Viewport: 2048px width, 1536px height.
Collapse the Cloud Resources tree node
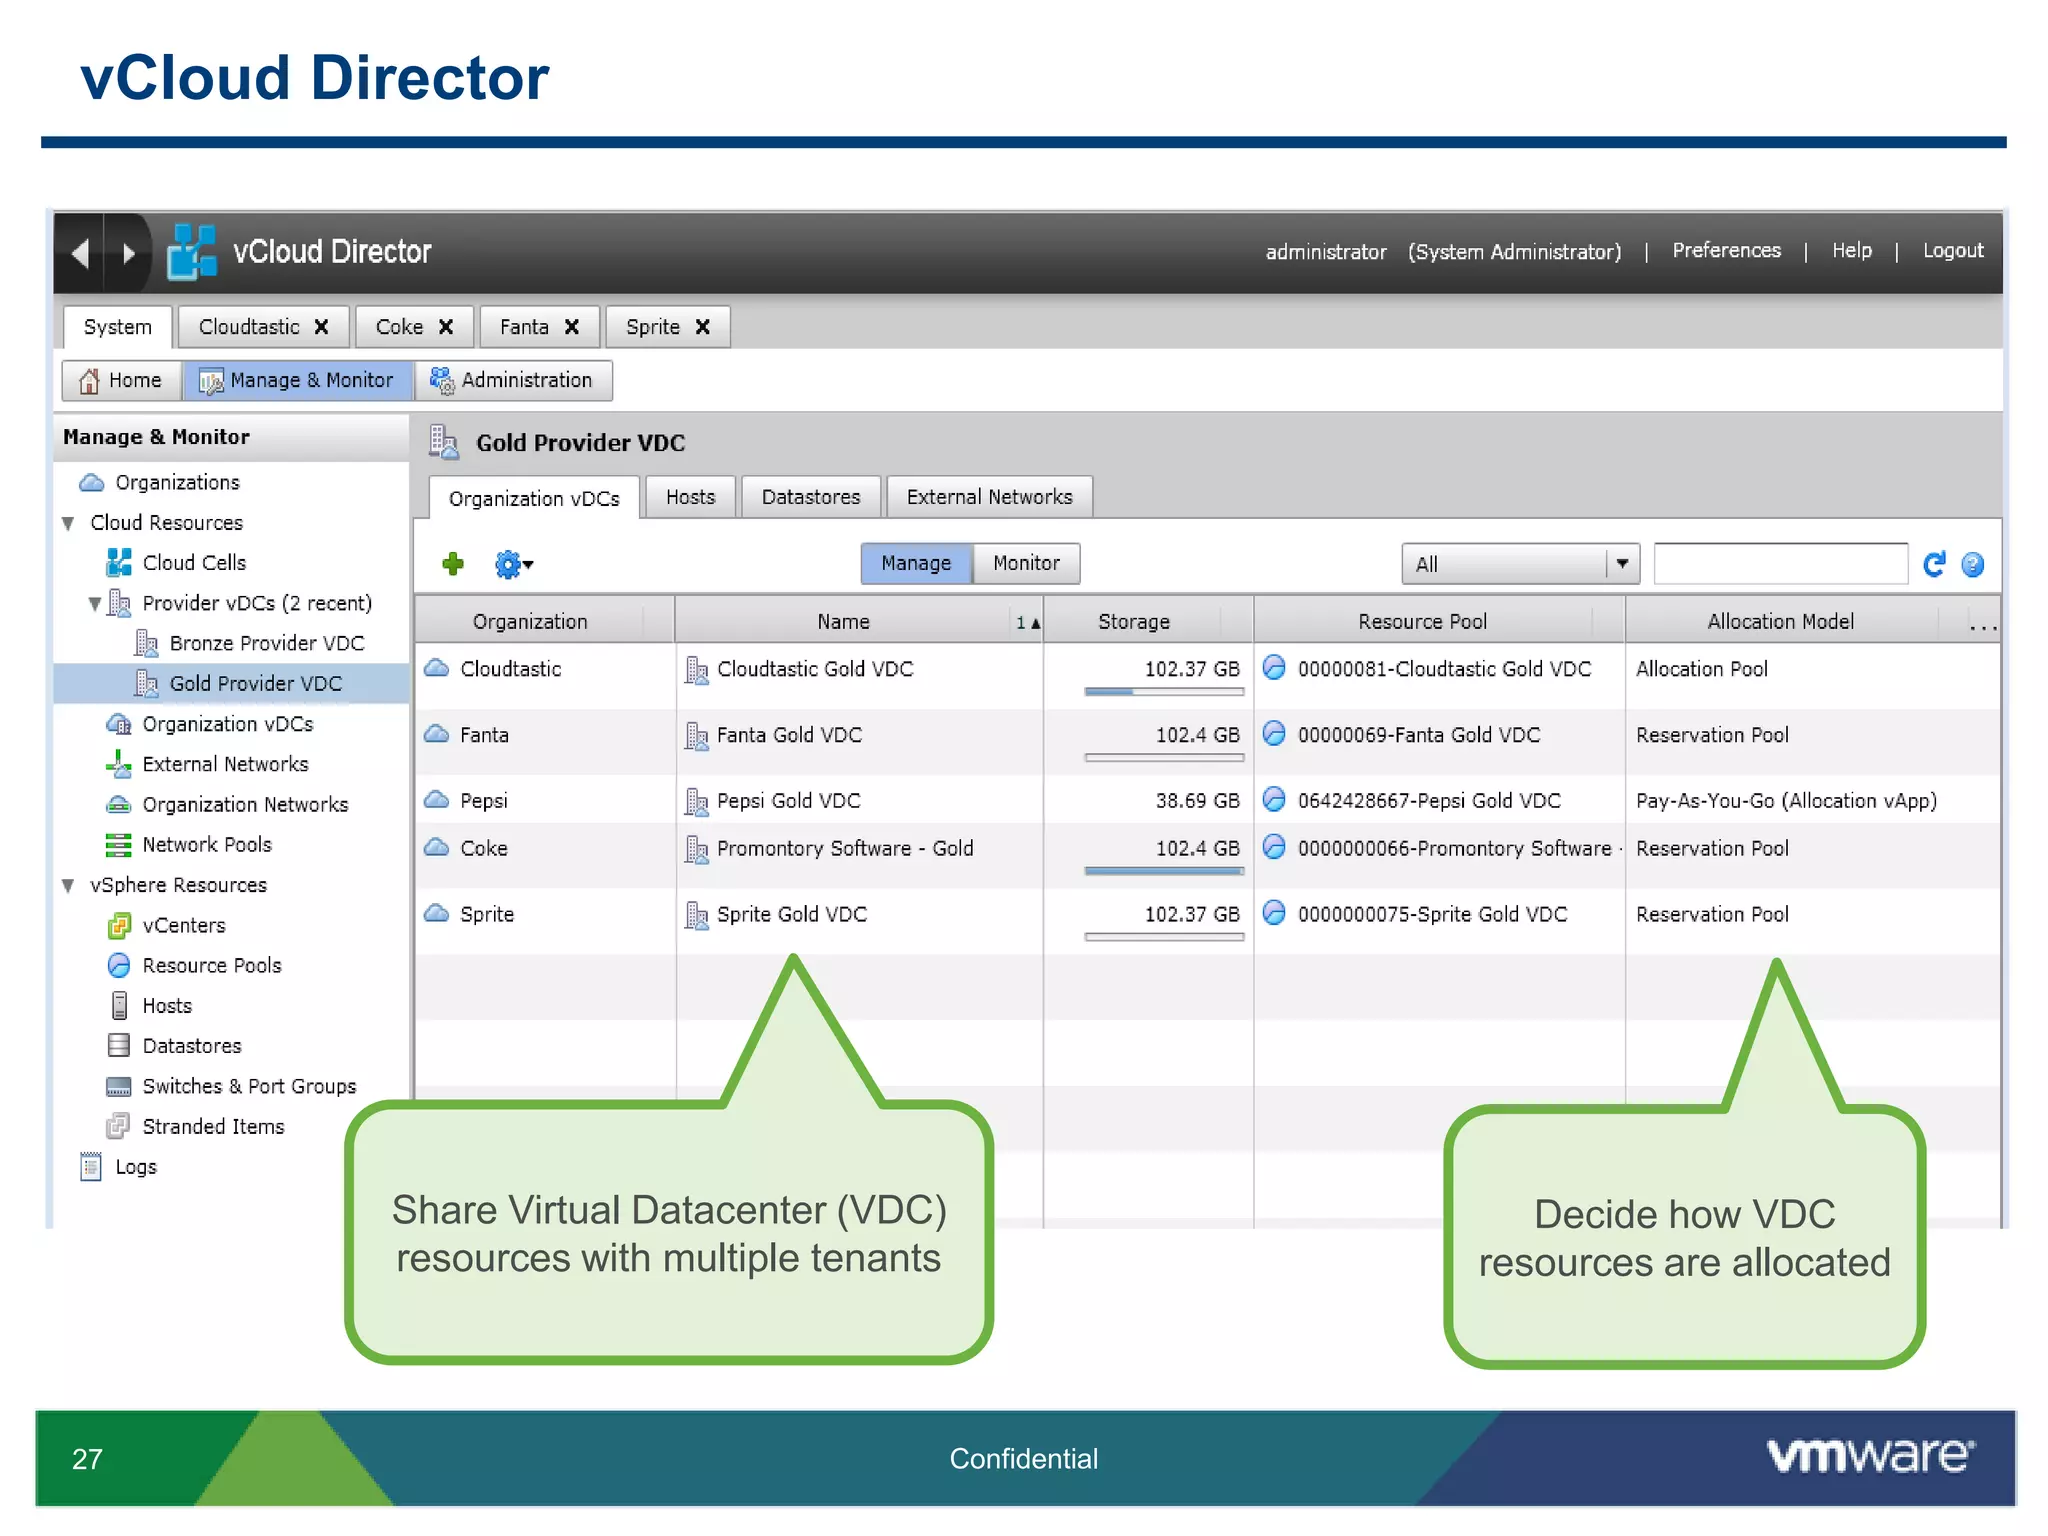pos(68,523)
